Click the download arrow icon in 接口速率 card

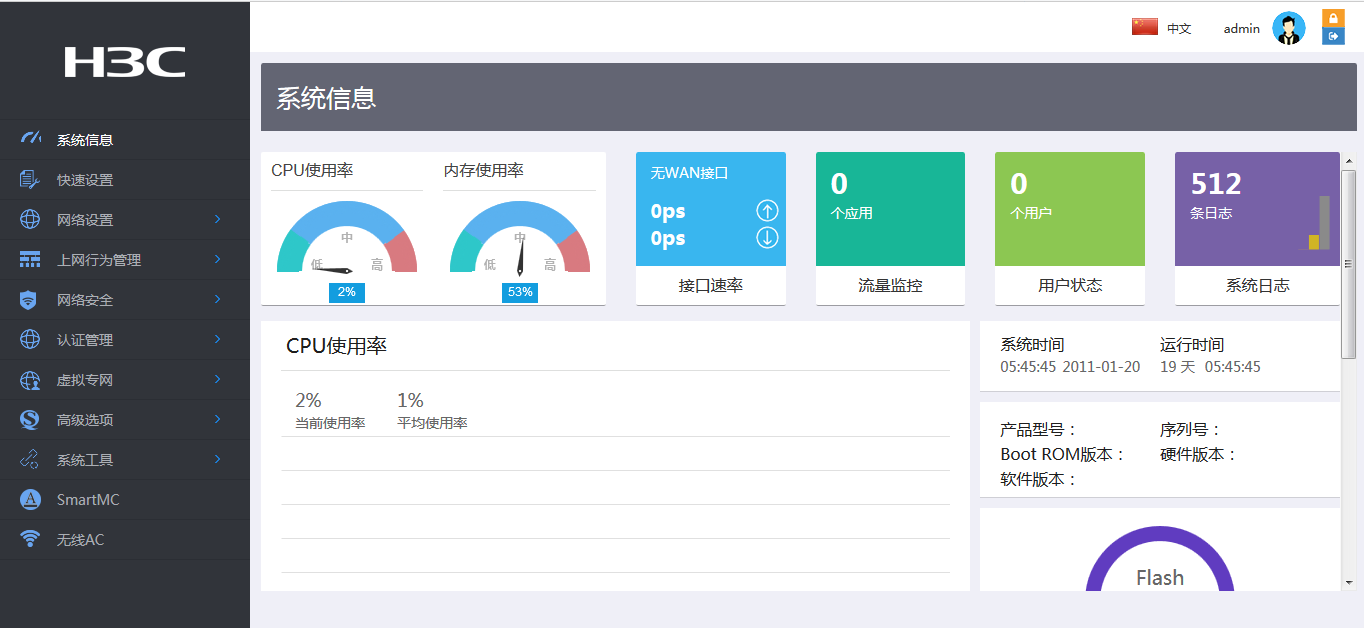[x=767, y=238]
